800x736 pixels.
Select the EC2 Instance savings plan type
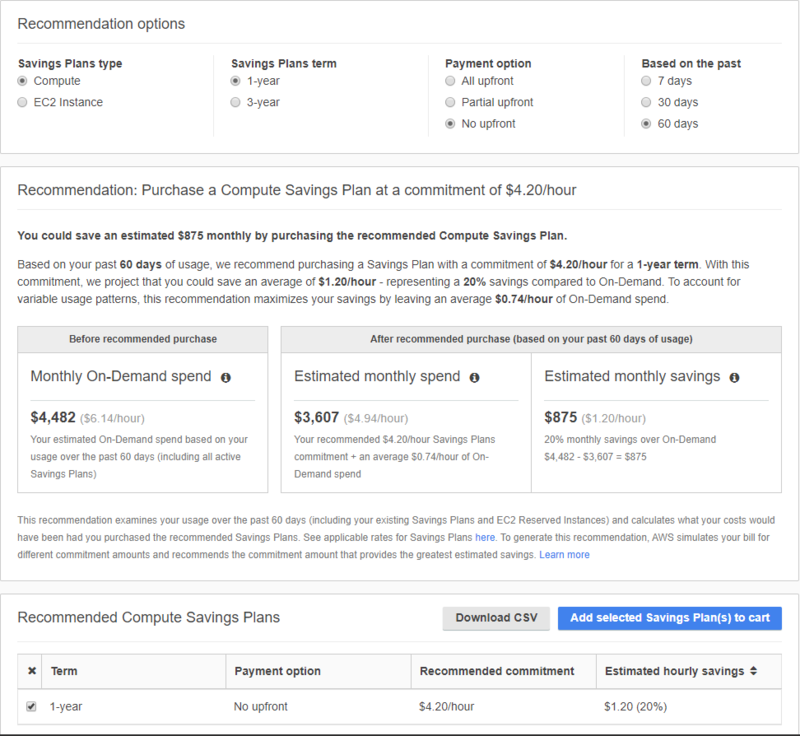23,102
